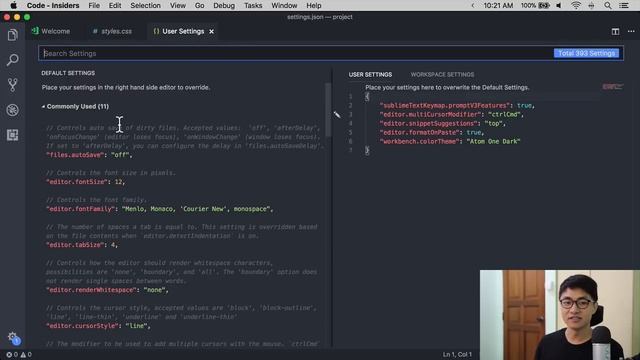This screenshot has width=640, height=360.
Task: Open the more actions ellipsis icon in the tab bar
Action: [631, 31]
